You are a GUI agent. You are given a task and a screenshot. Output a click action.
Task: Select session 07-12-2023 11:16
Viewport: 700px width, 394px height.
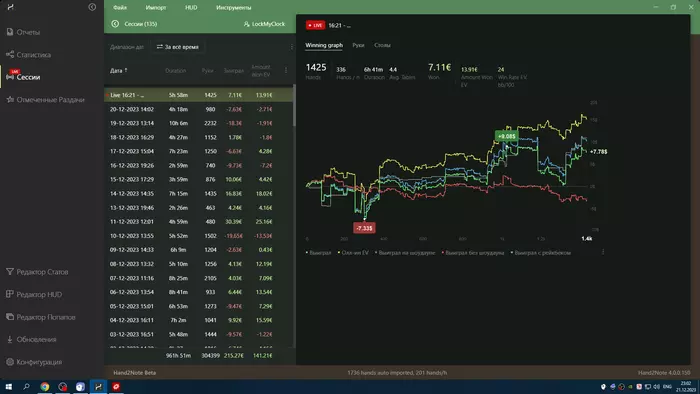[199, 278]
